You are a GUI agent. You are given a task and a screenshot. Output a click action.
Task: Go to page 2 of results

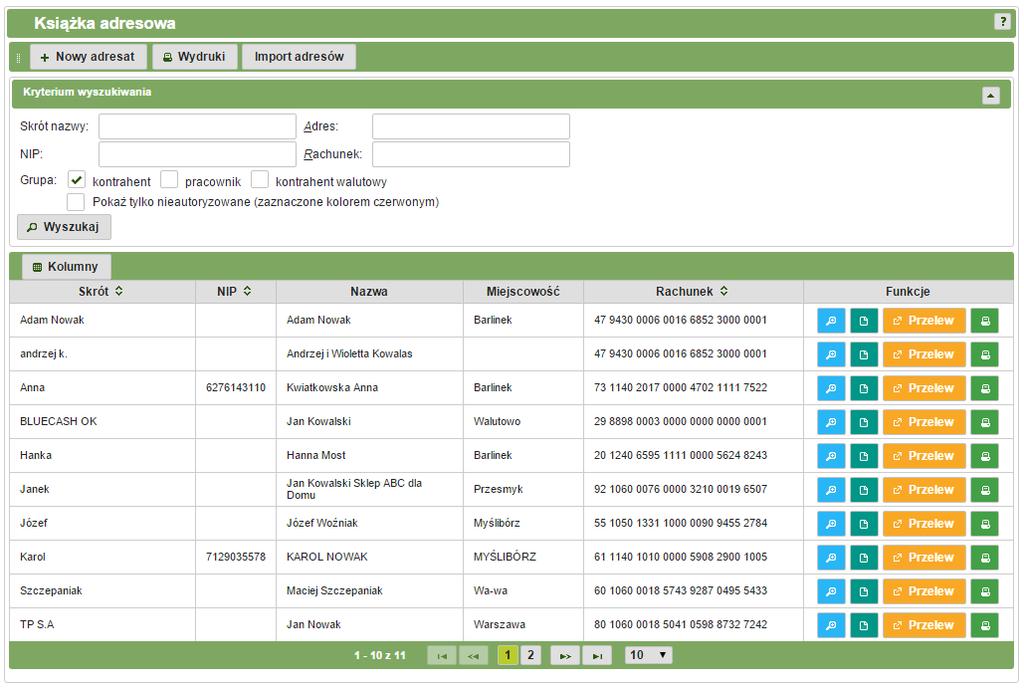coord(530,655)
